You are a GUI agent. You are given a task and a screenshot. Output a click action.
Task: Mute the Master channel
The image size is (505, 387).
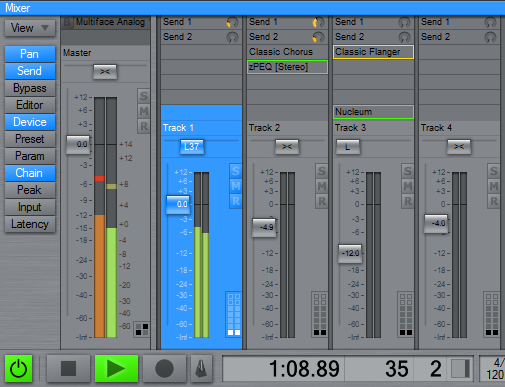tap(144, 111)
